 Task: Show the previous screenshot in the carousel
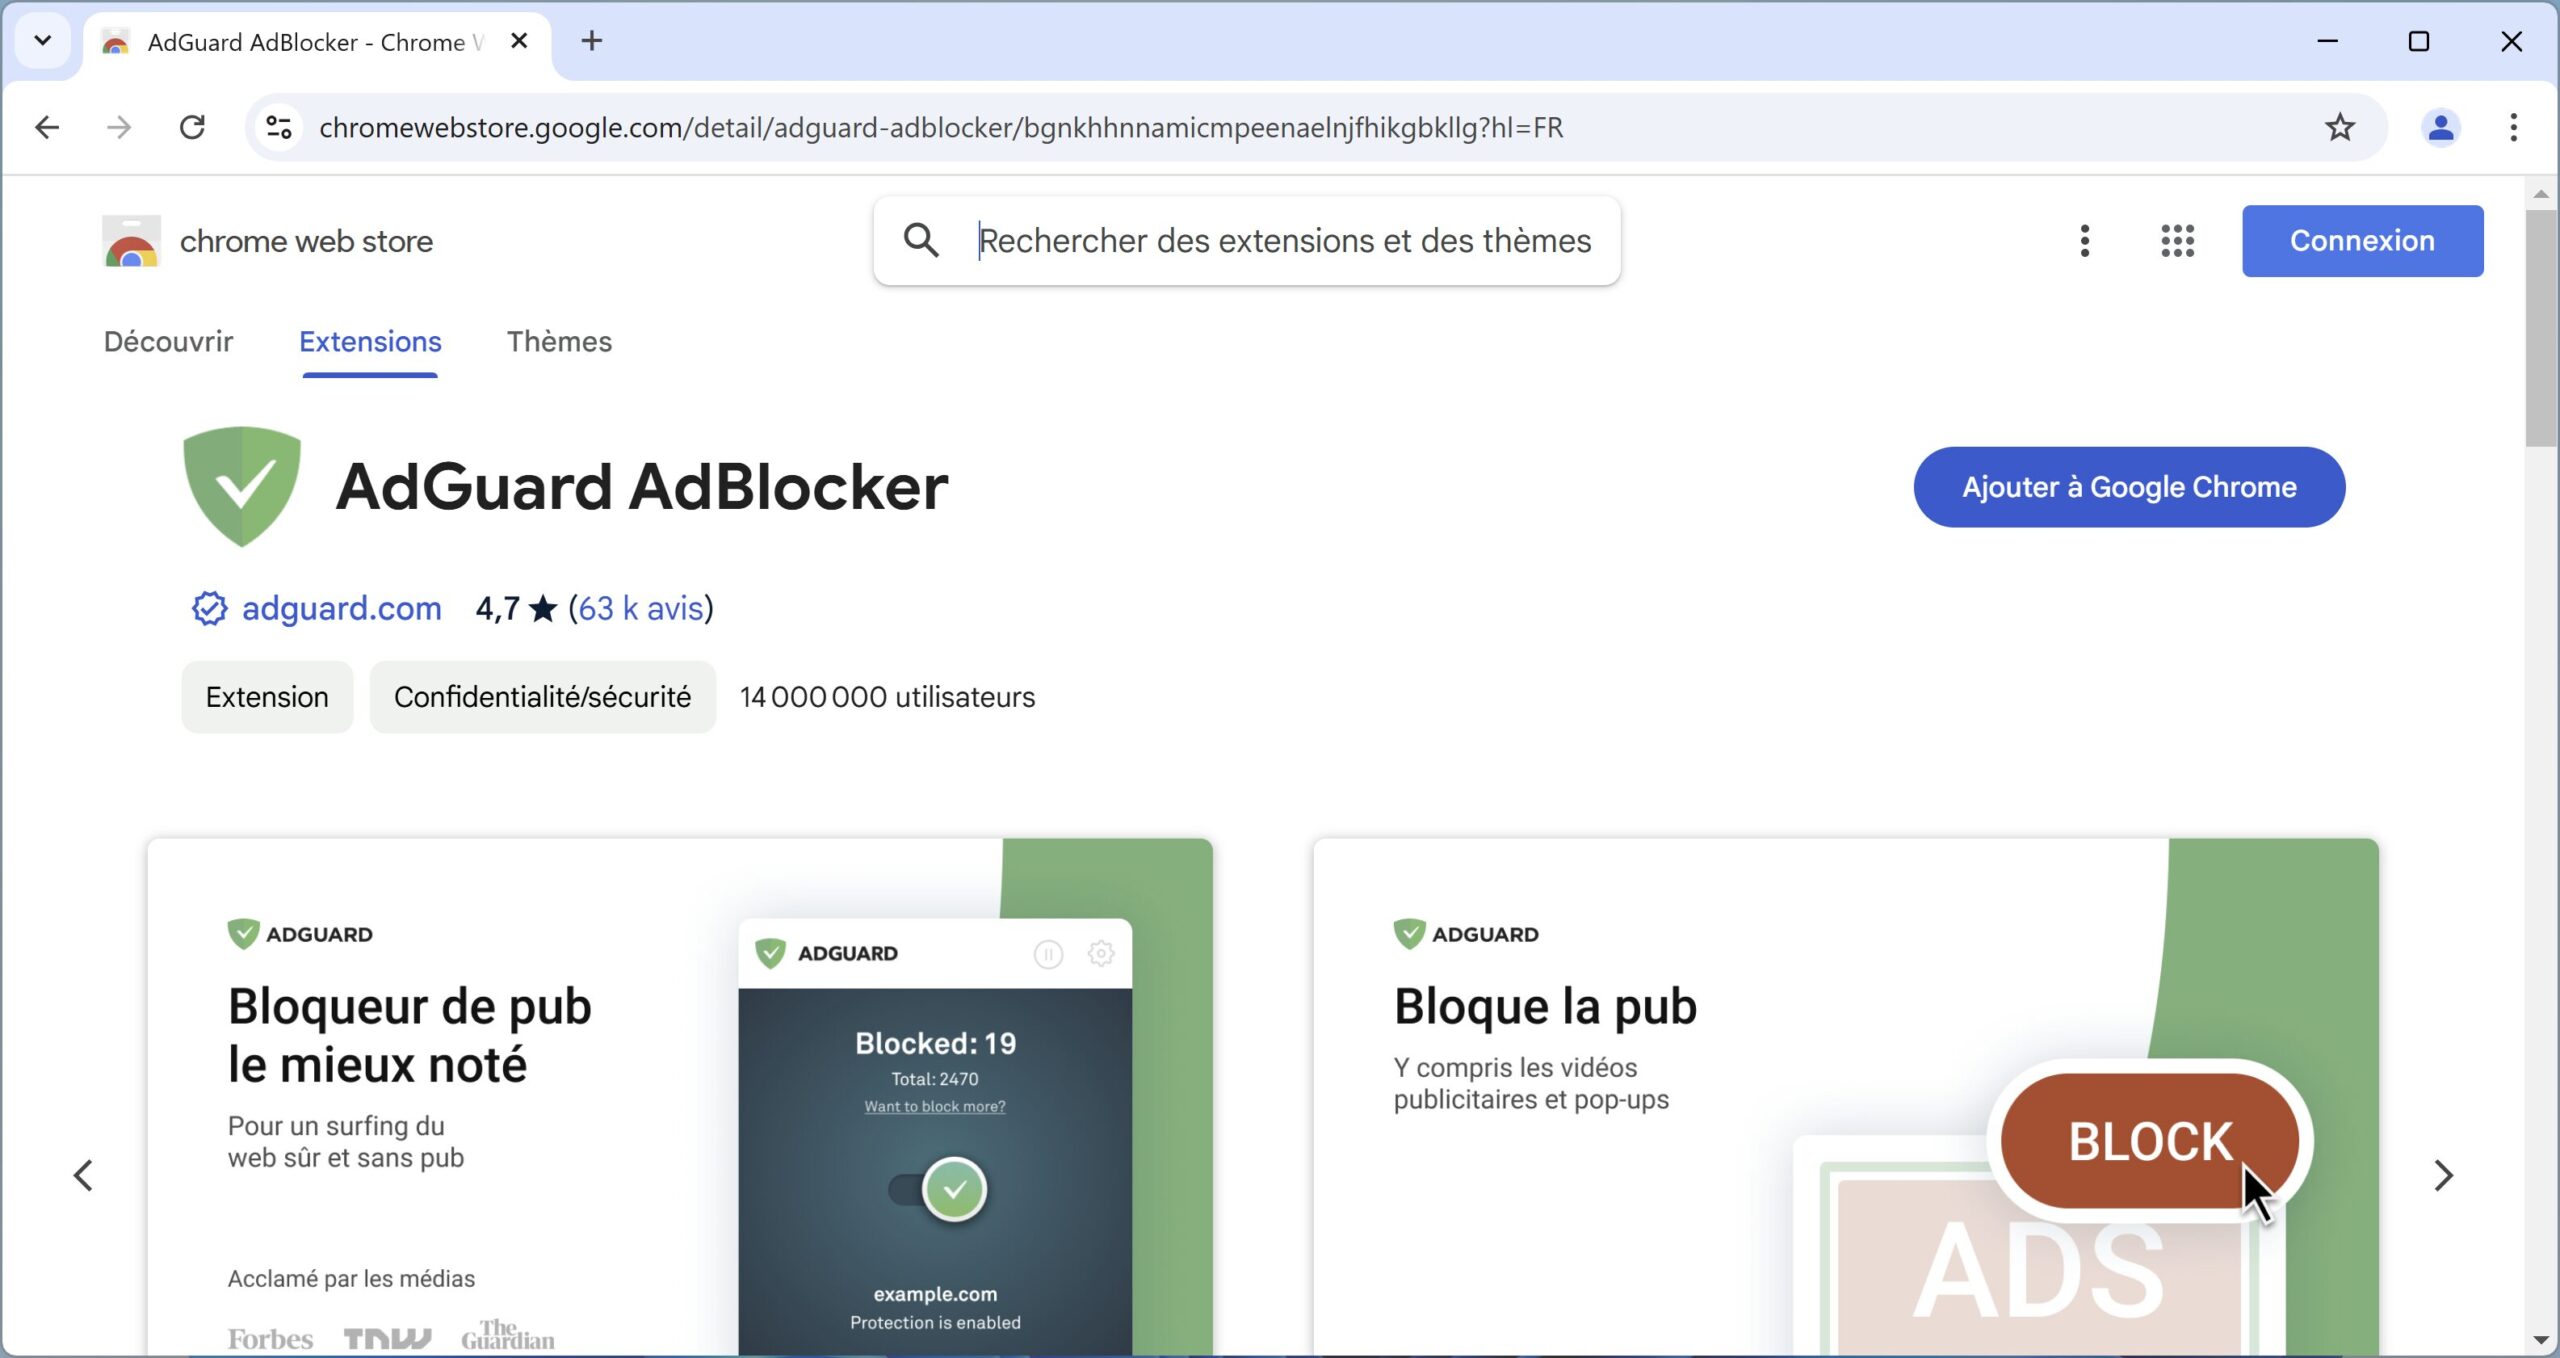click(83, 1175)
